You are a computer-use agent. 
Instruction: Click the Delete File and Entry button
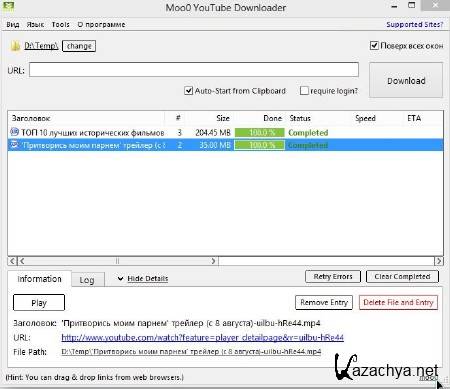398,303
